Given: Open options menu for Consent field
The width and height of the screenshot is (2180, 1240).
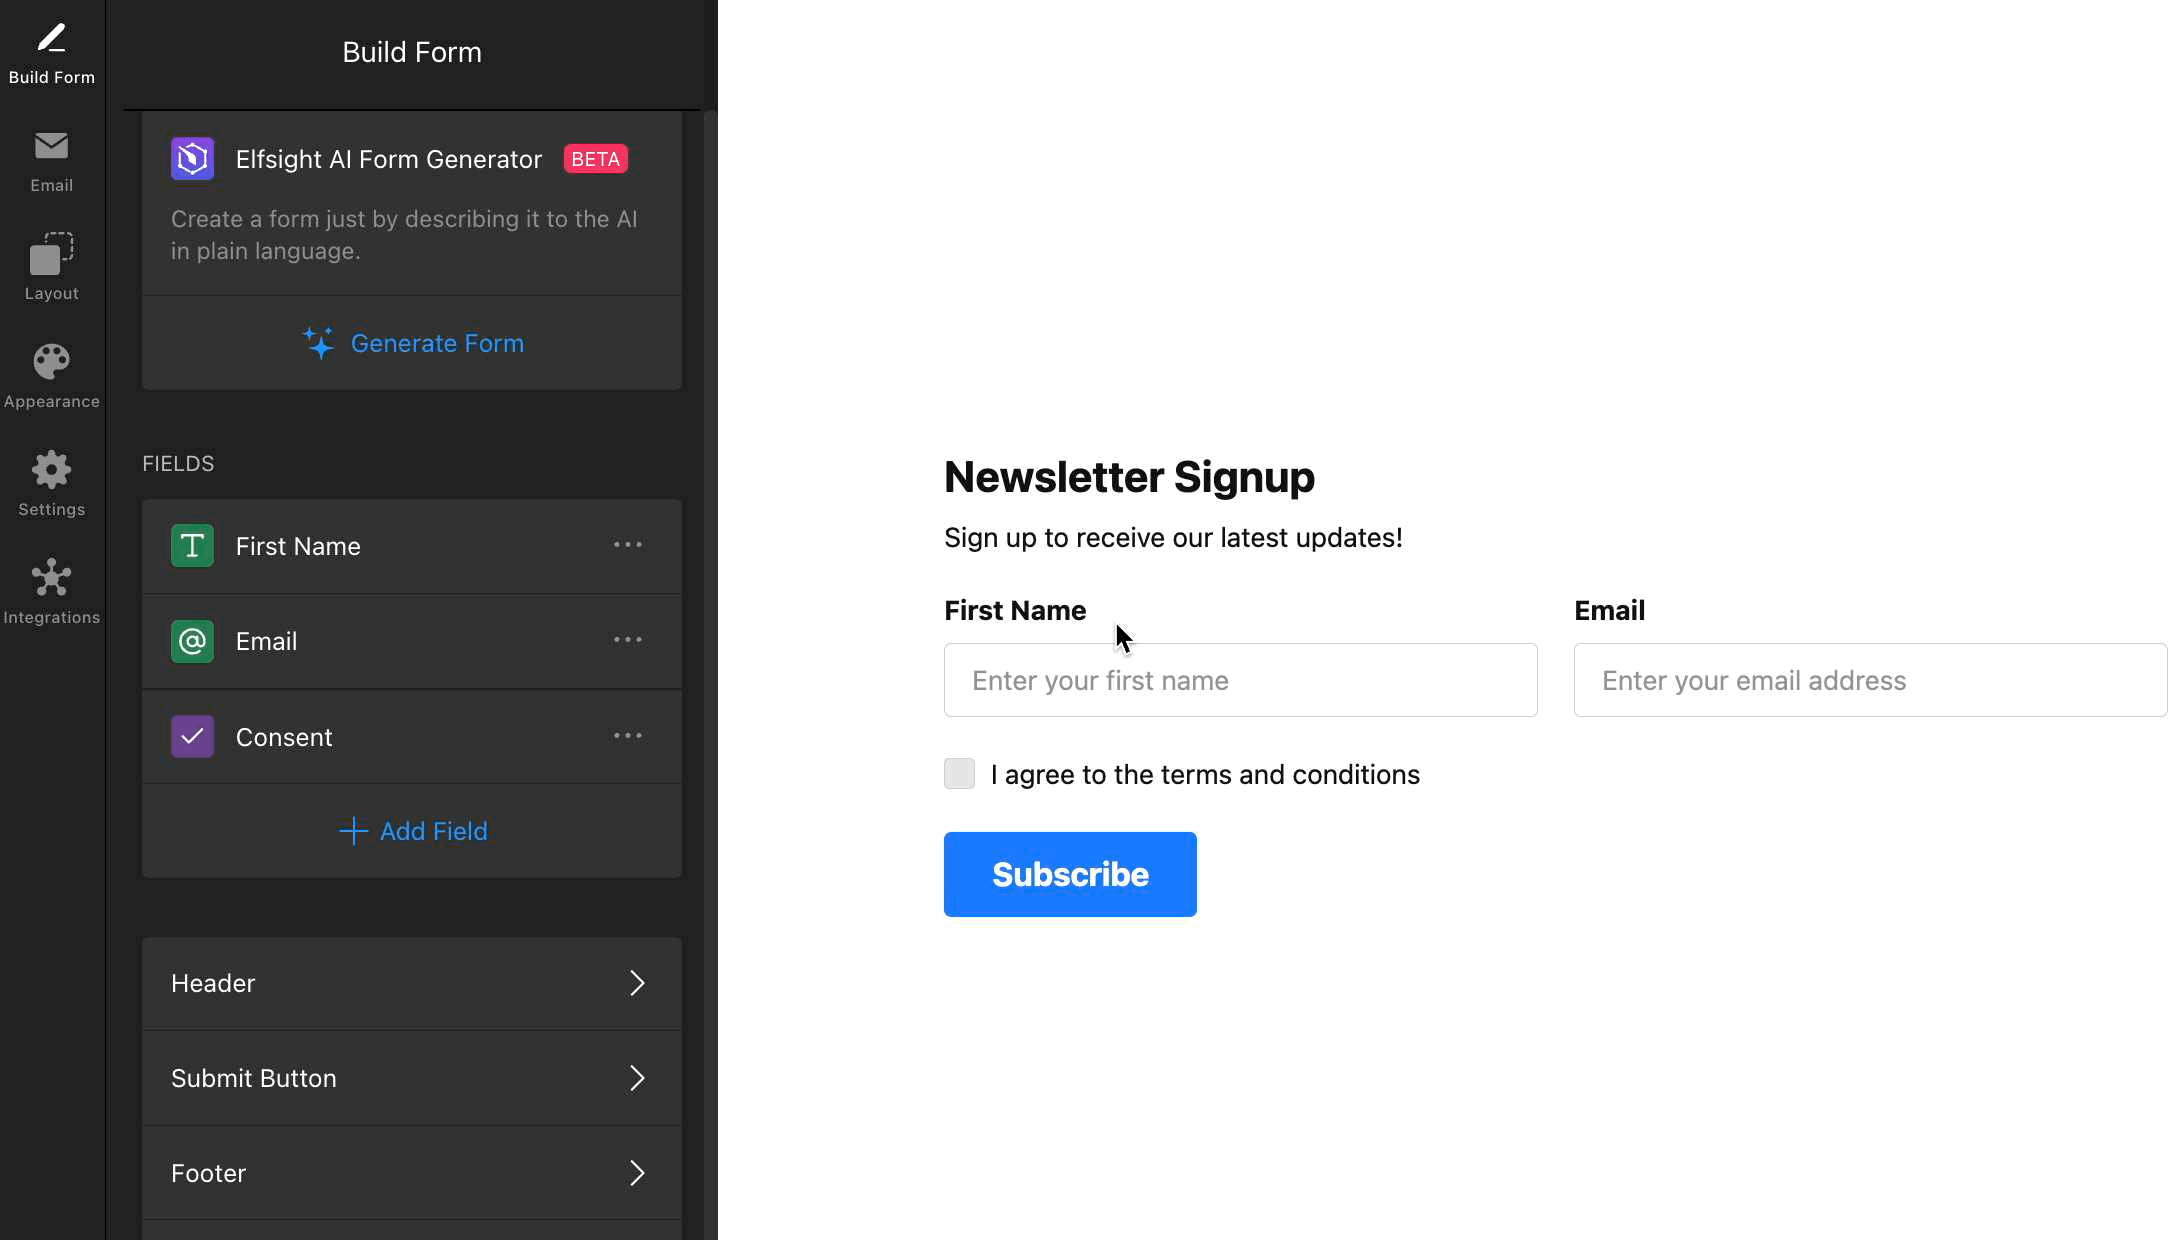Looking at the screenshot, I should tap(628, 736).
